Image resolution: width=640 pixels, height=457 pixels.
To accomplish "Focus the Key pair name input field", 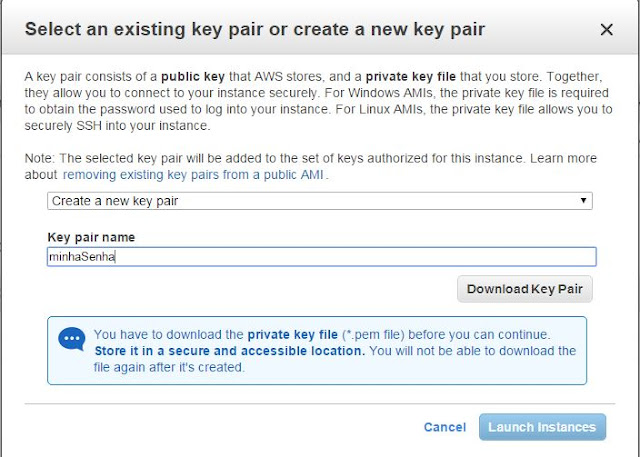I will tap(320, 256).
